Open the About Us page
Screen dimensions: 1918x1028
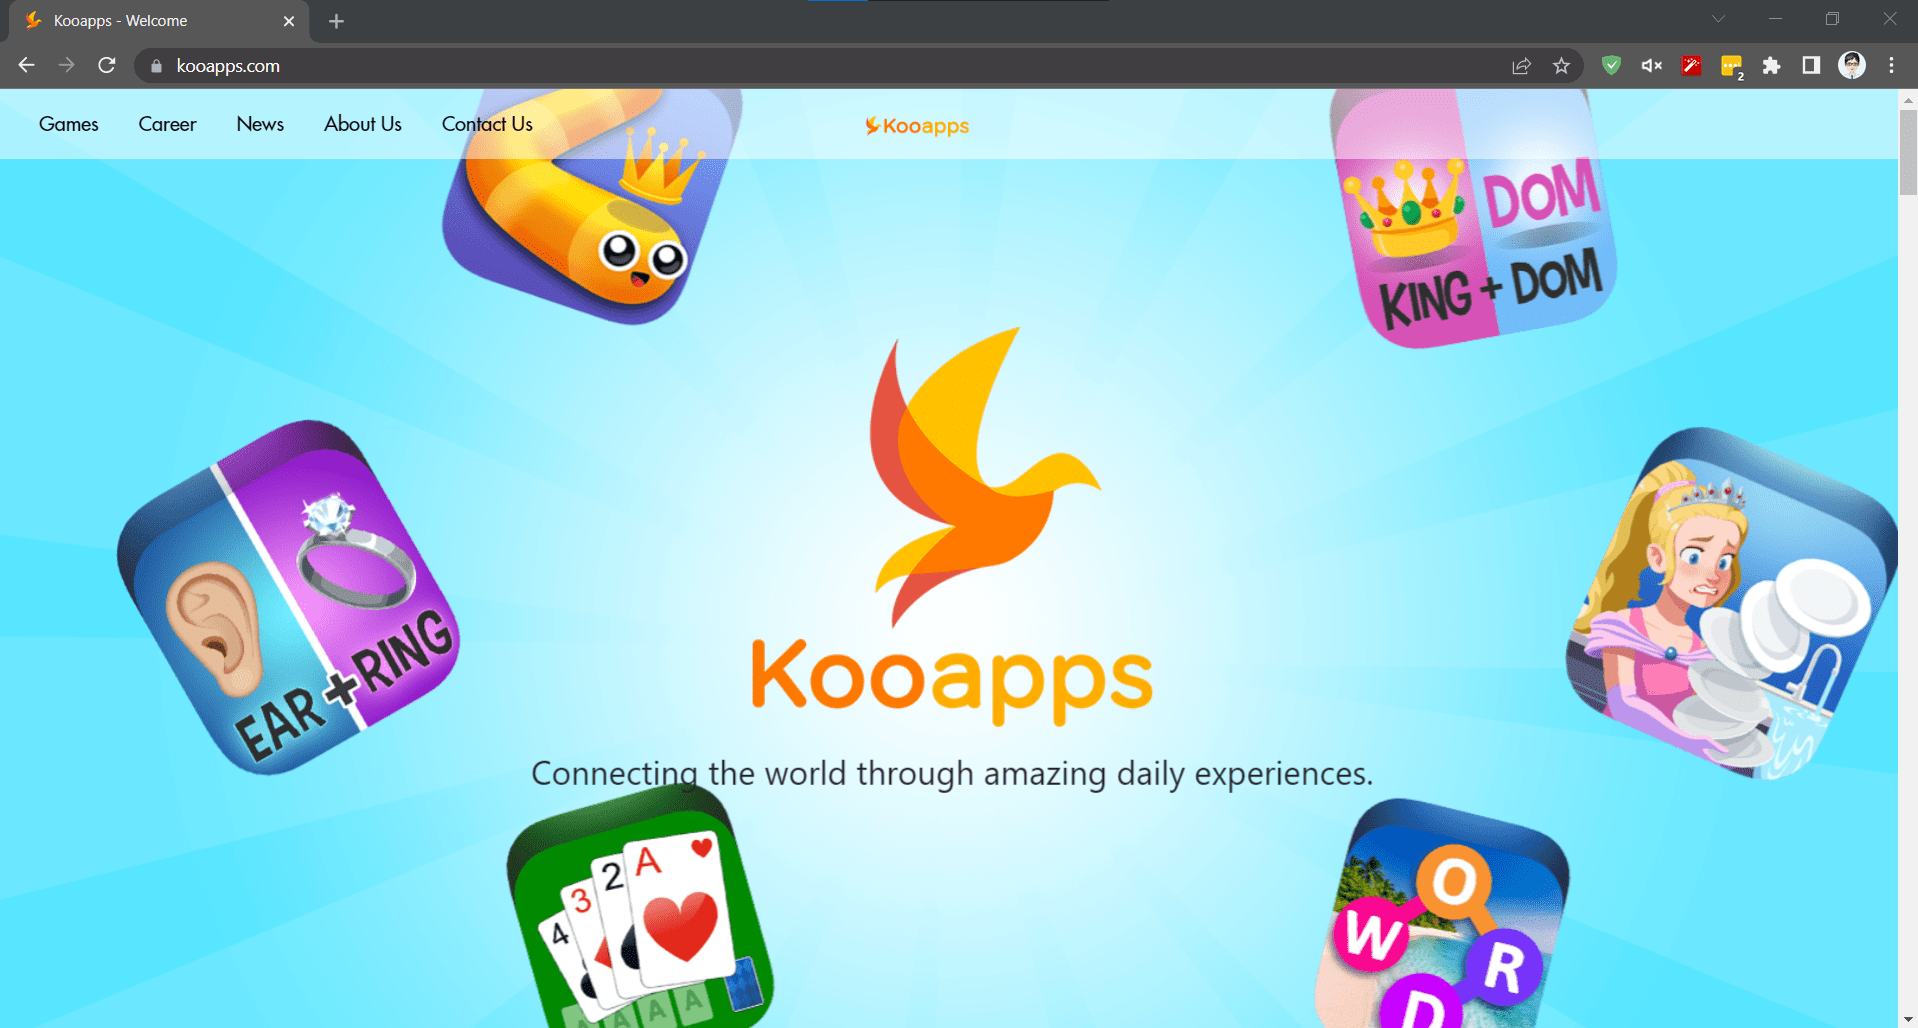pos(363,124)
